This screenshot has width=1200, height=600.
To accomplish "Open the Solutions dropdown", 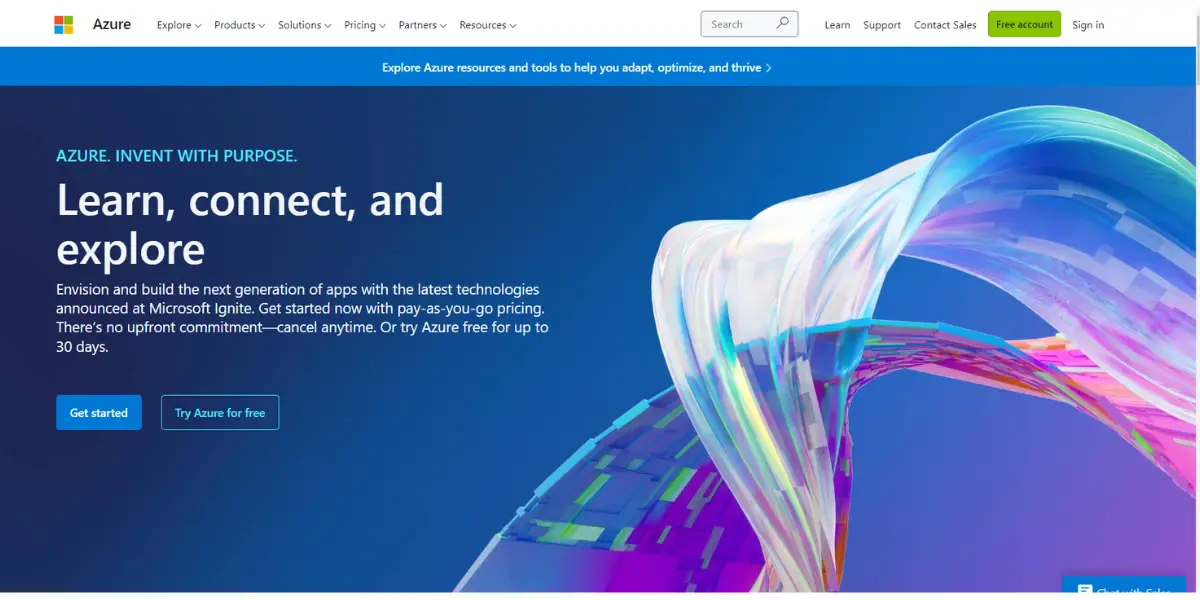I will click(x=305, y=25).
